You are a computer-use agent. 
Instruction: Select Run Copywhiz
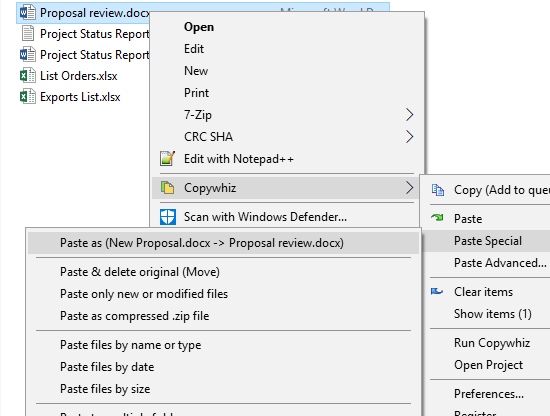(x=486, y=343)
